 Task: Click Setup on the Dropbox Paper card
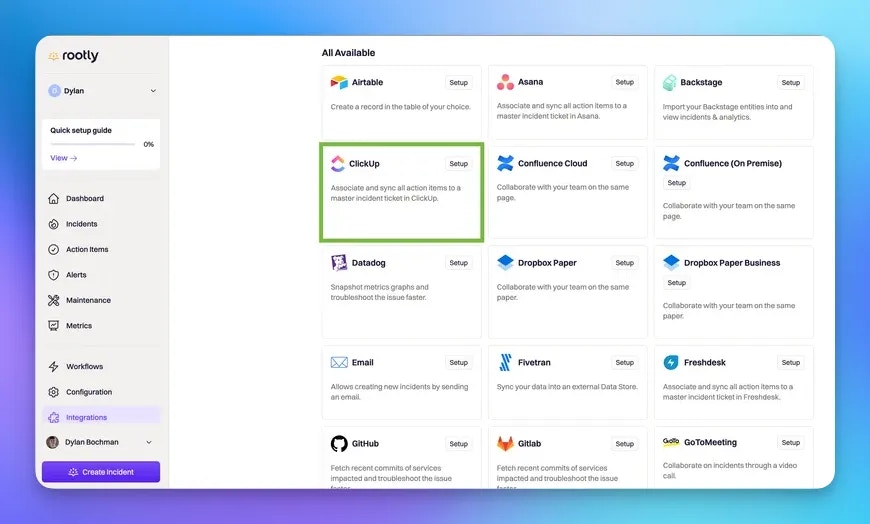pos(624,263)
